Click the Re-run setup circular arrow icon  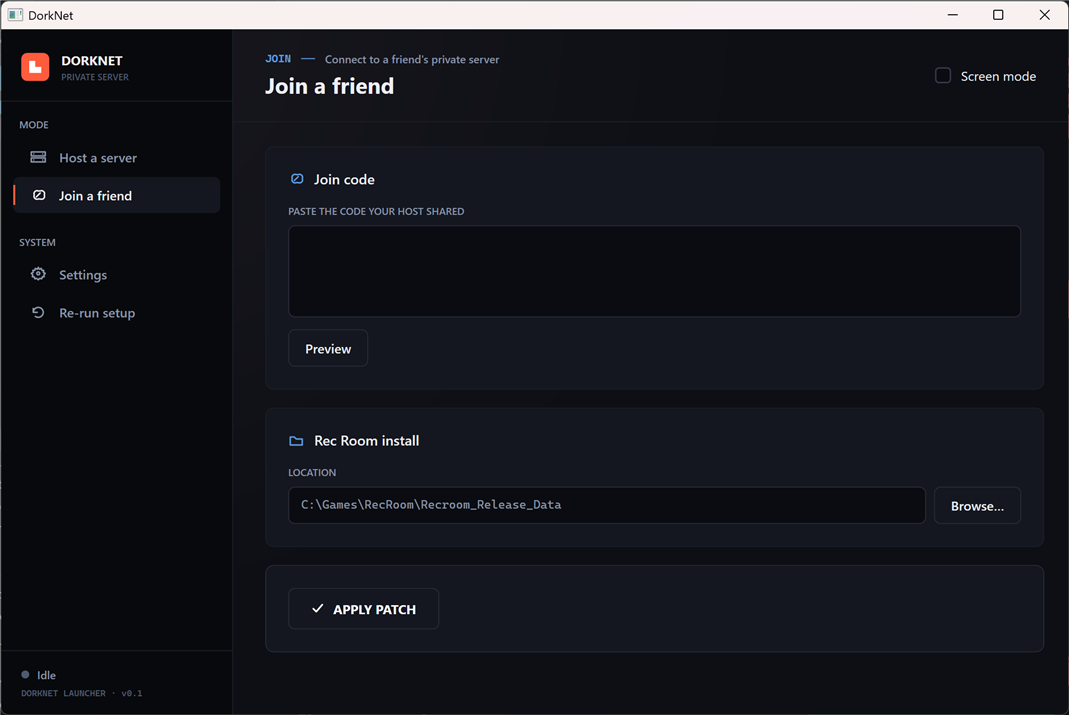coord(38,312)
